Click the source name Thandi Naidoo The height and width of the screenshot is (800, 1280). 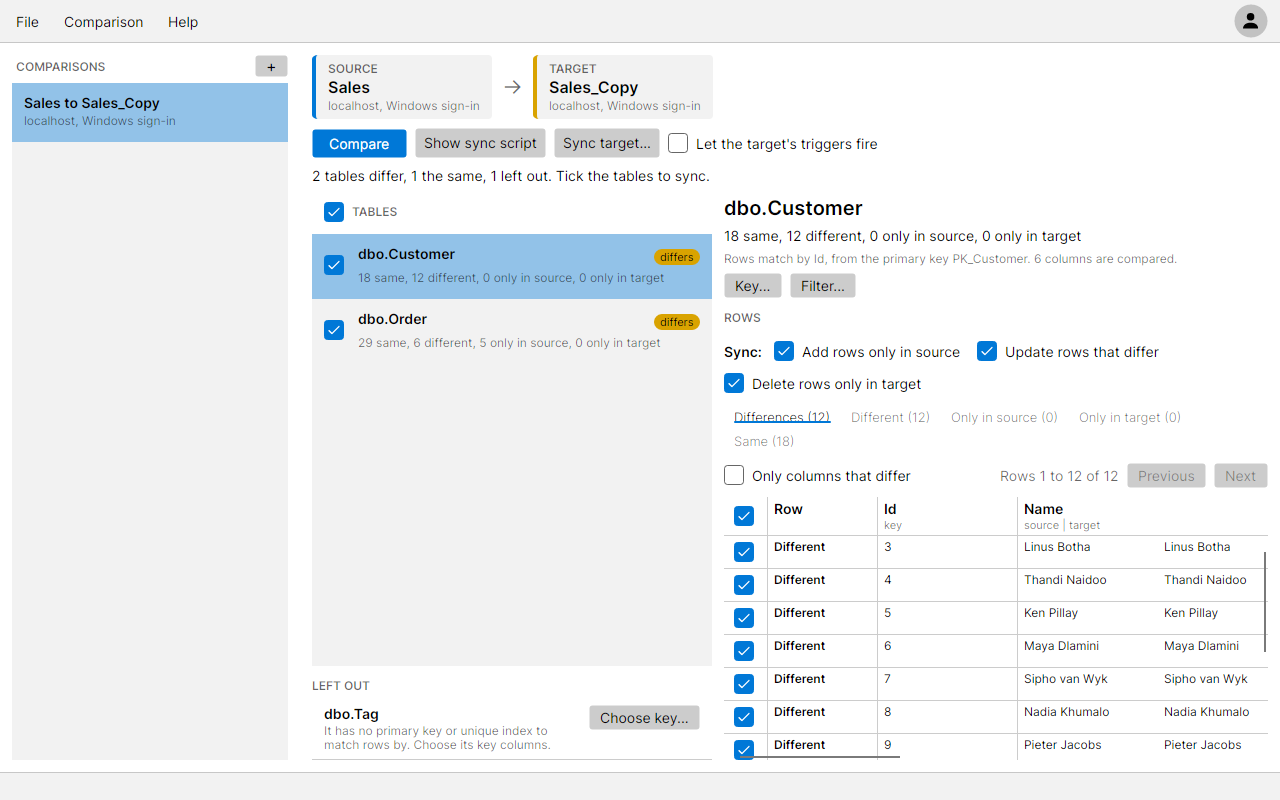[x=1065, y=580]
